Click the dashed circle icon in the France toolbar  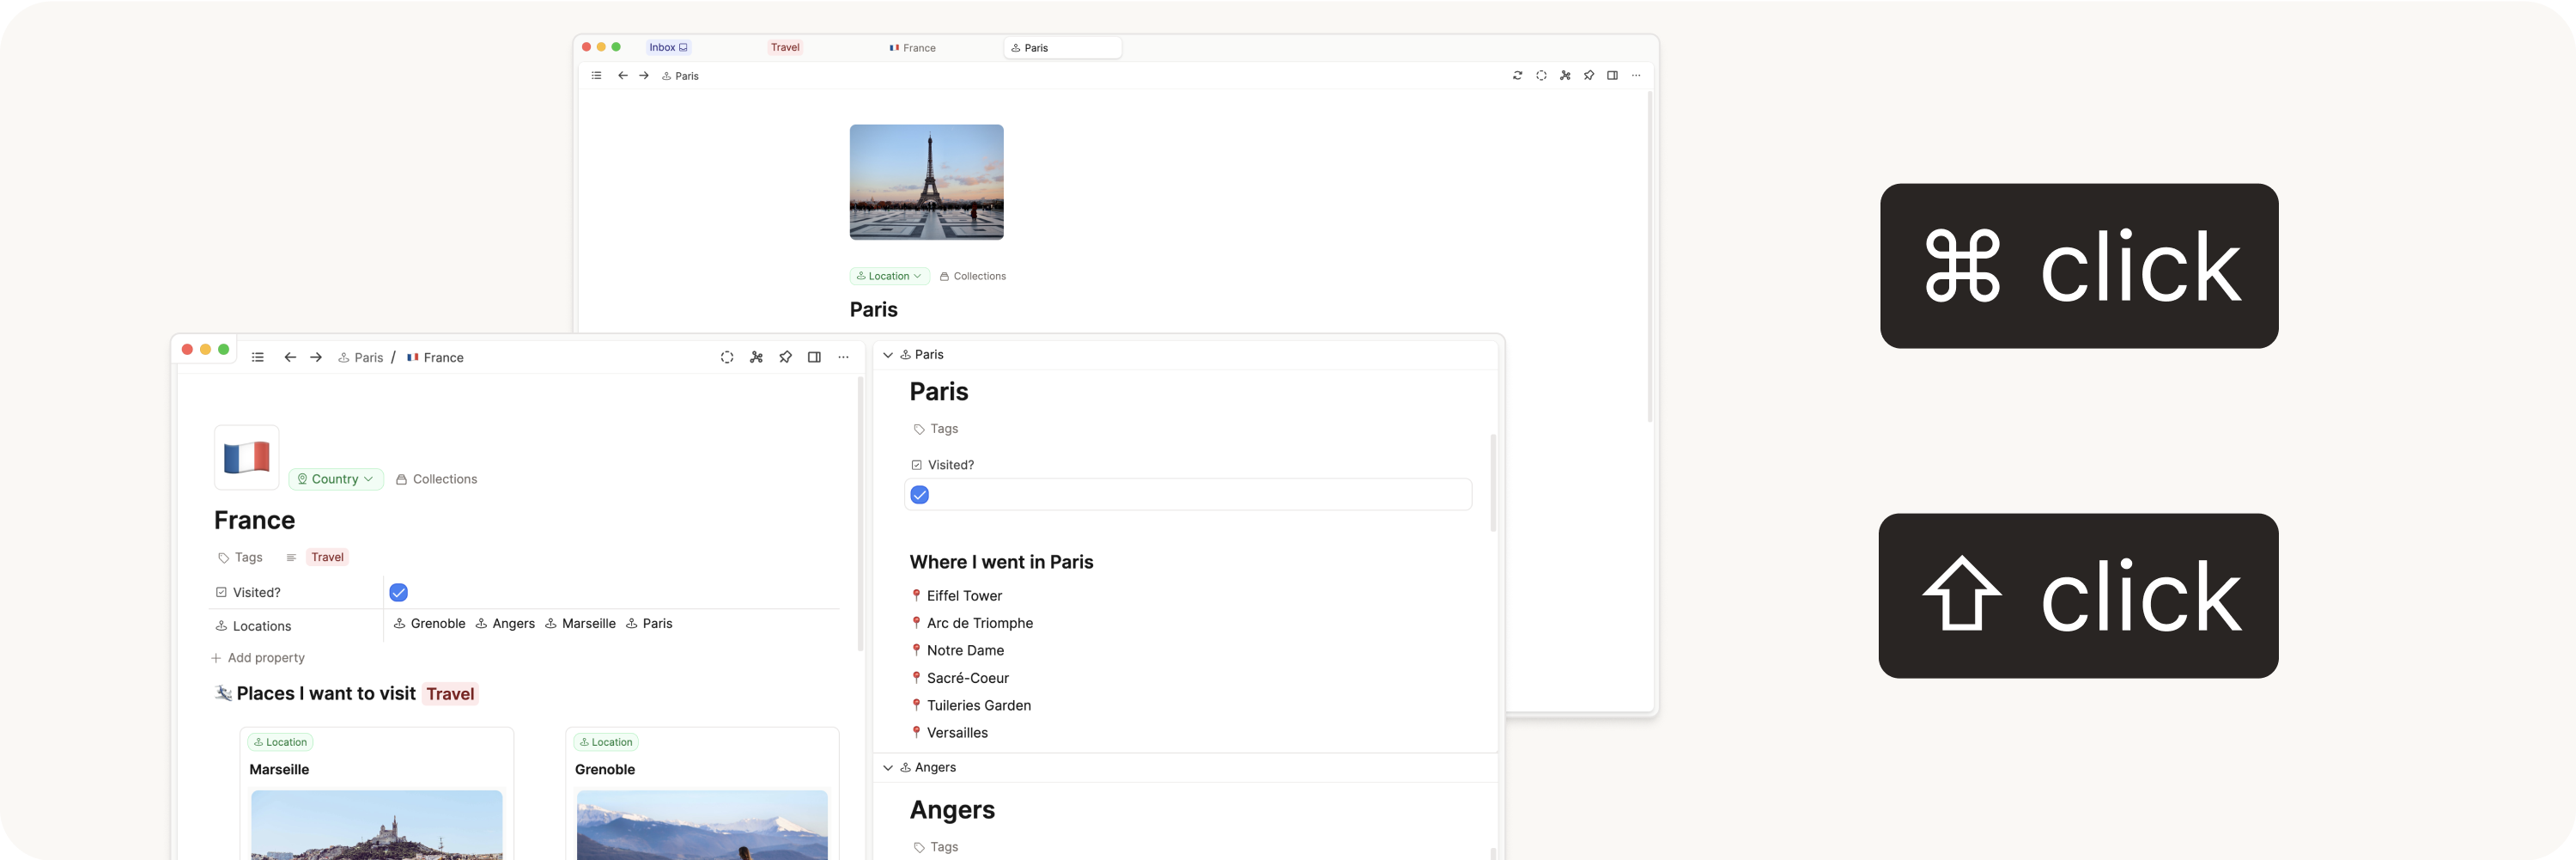727,358
